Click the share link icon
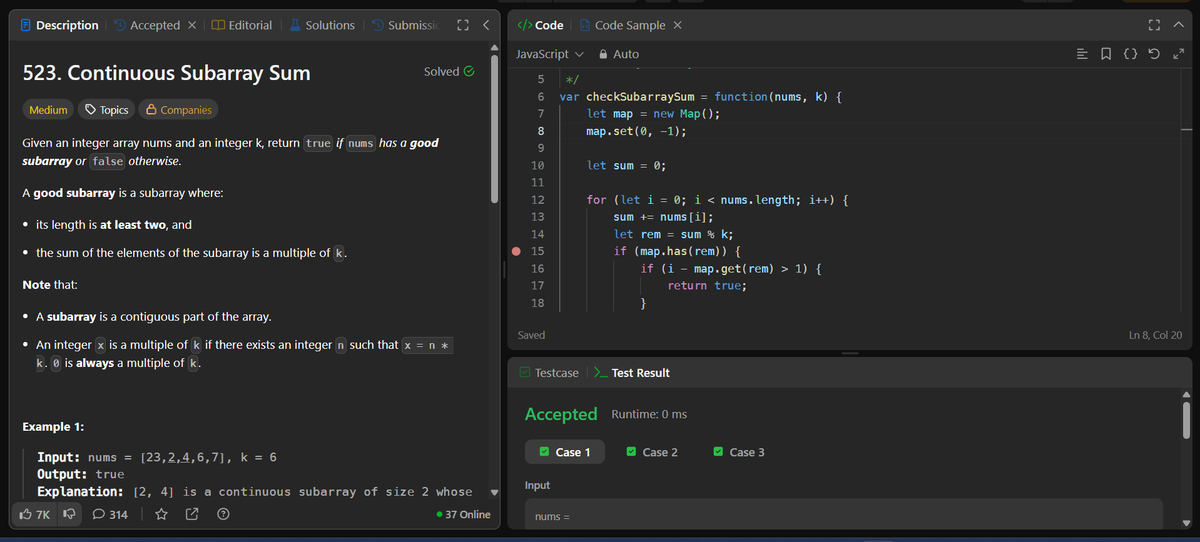Screen dimensions: 1200x542 pyautogui.click(x=193, y=515)
